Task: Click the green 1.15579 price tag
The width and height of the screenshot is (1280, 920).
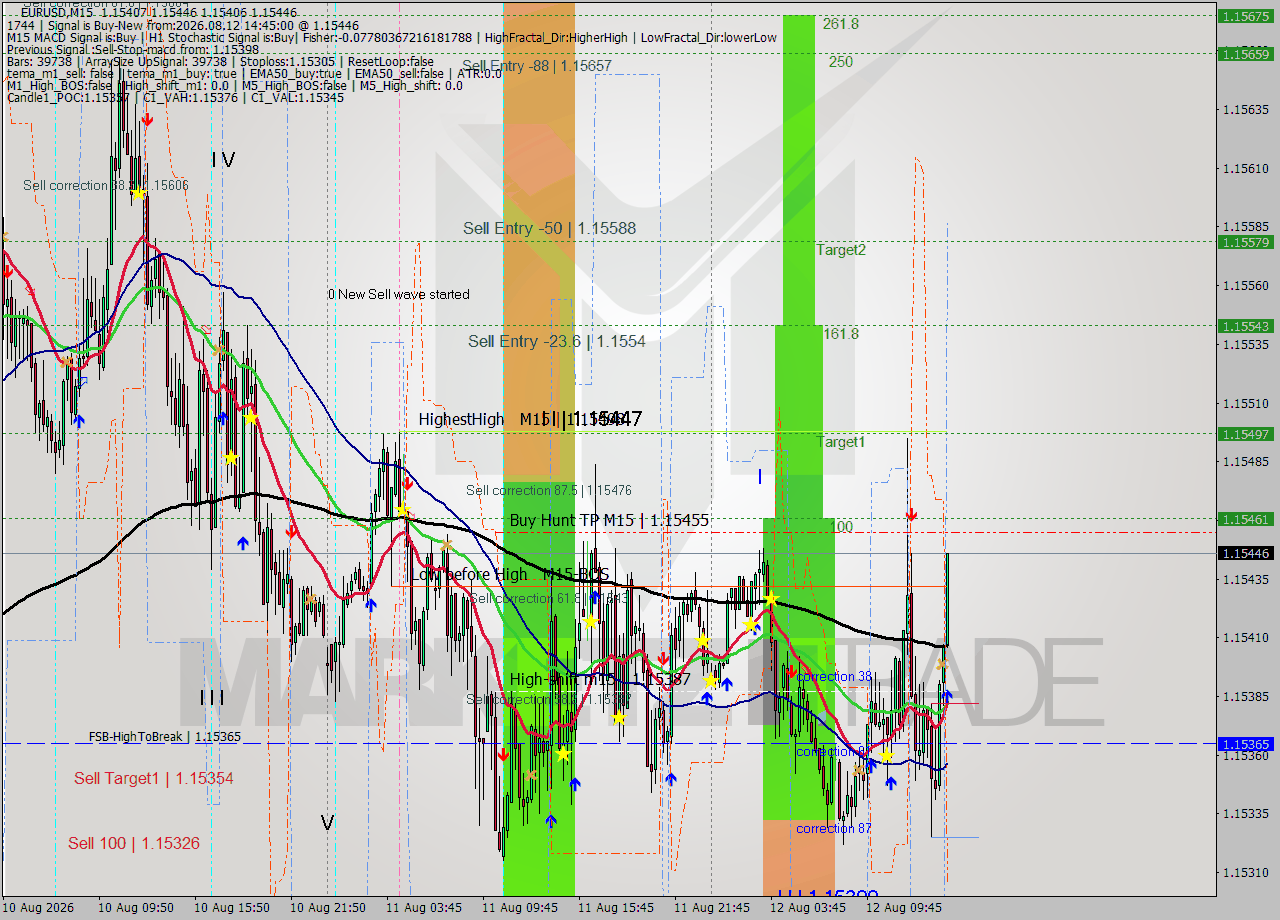Action: tap(1245, 242)
